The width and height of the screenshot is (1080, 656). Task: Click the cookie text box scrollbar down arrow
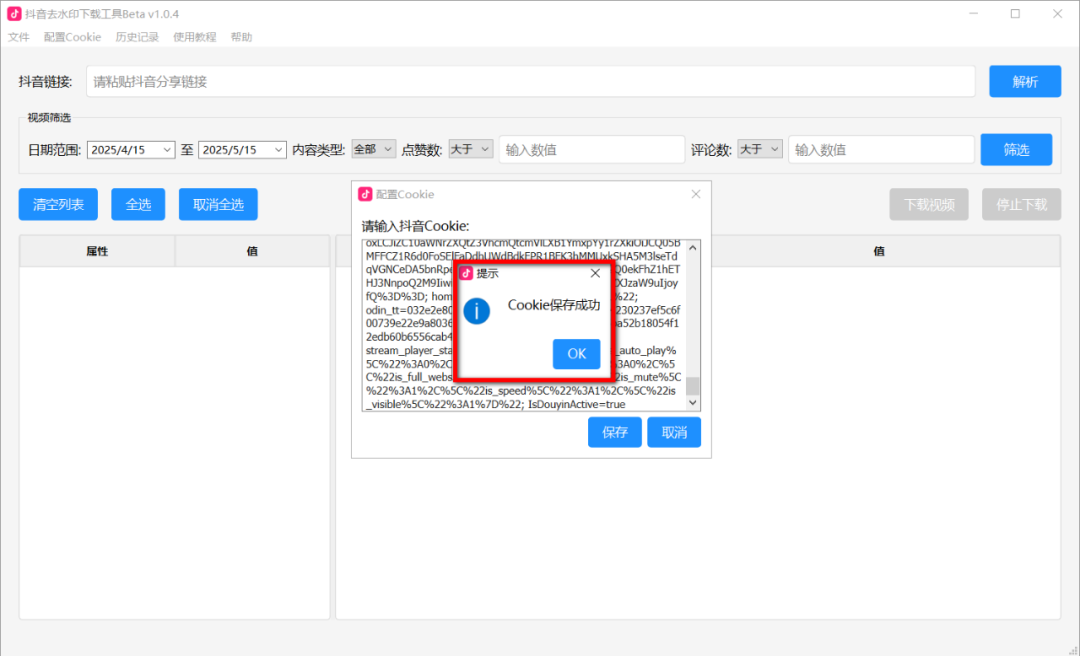(x=693, y=402)
